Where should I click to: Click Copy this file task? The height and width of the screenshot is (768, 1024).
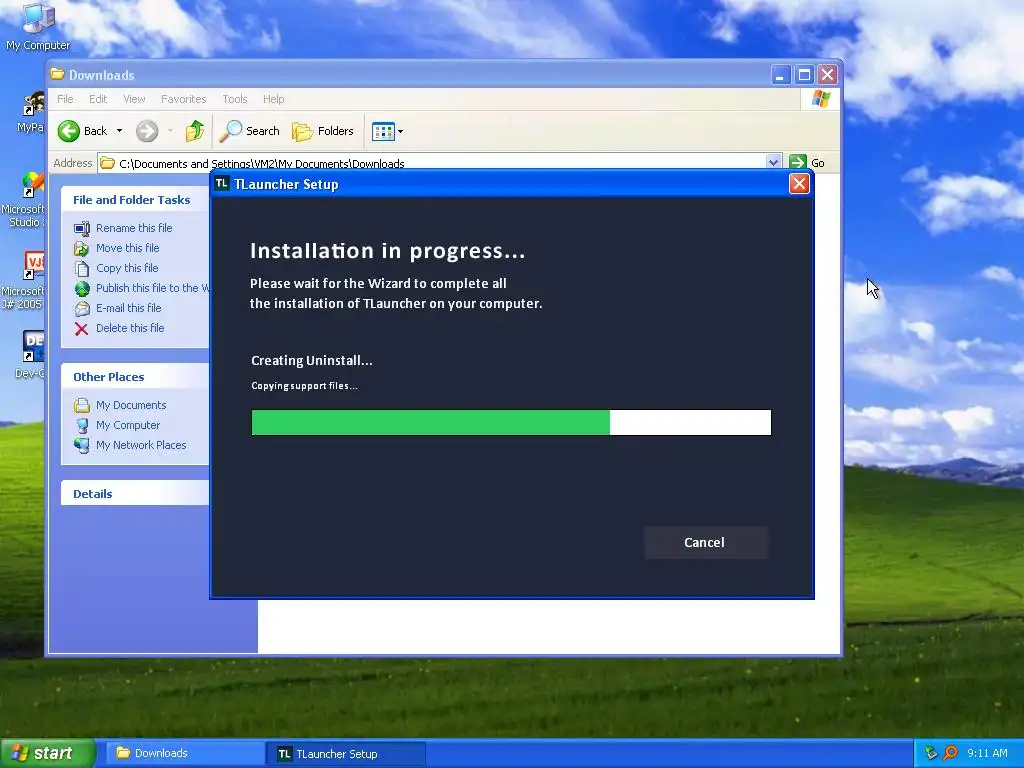[127, 268]
